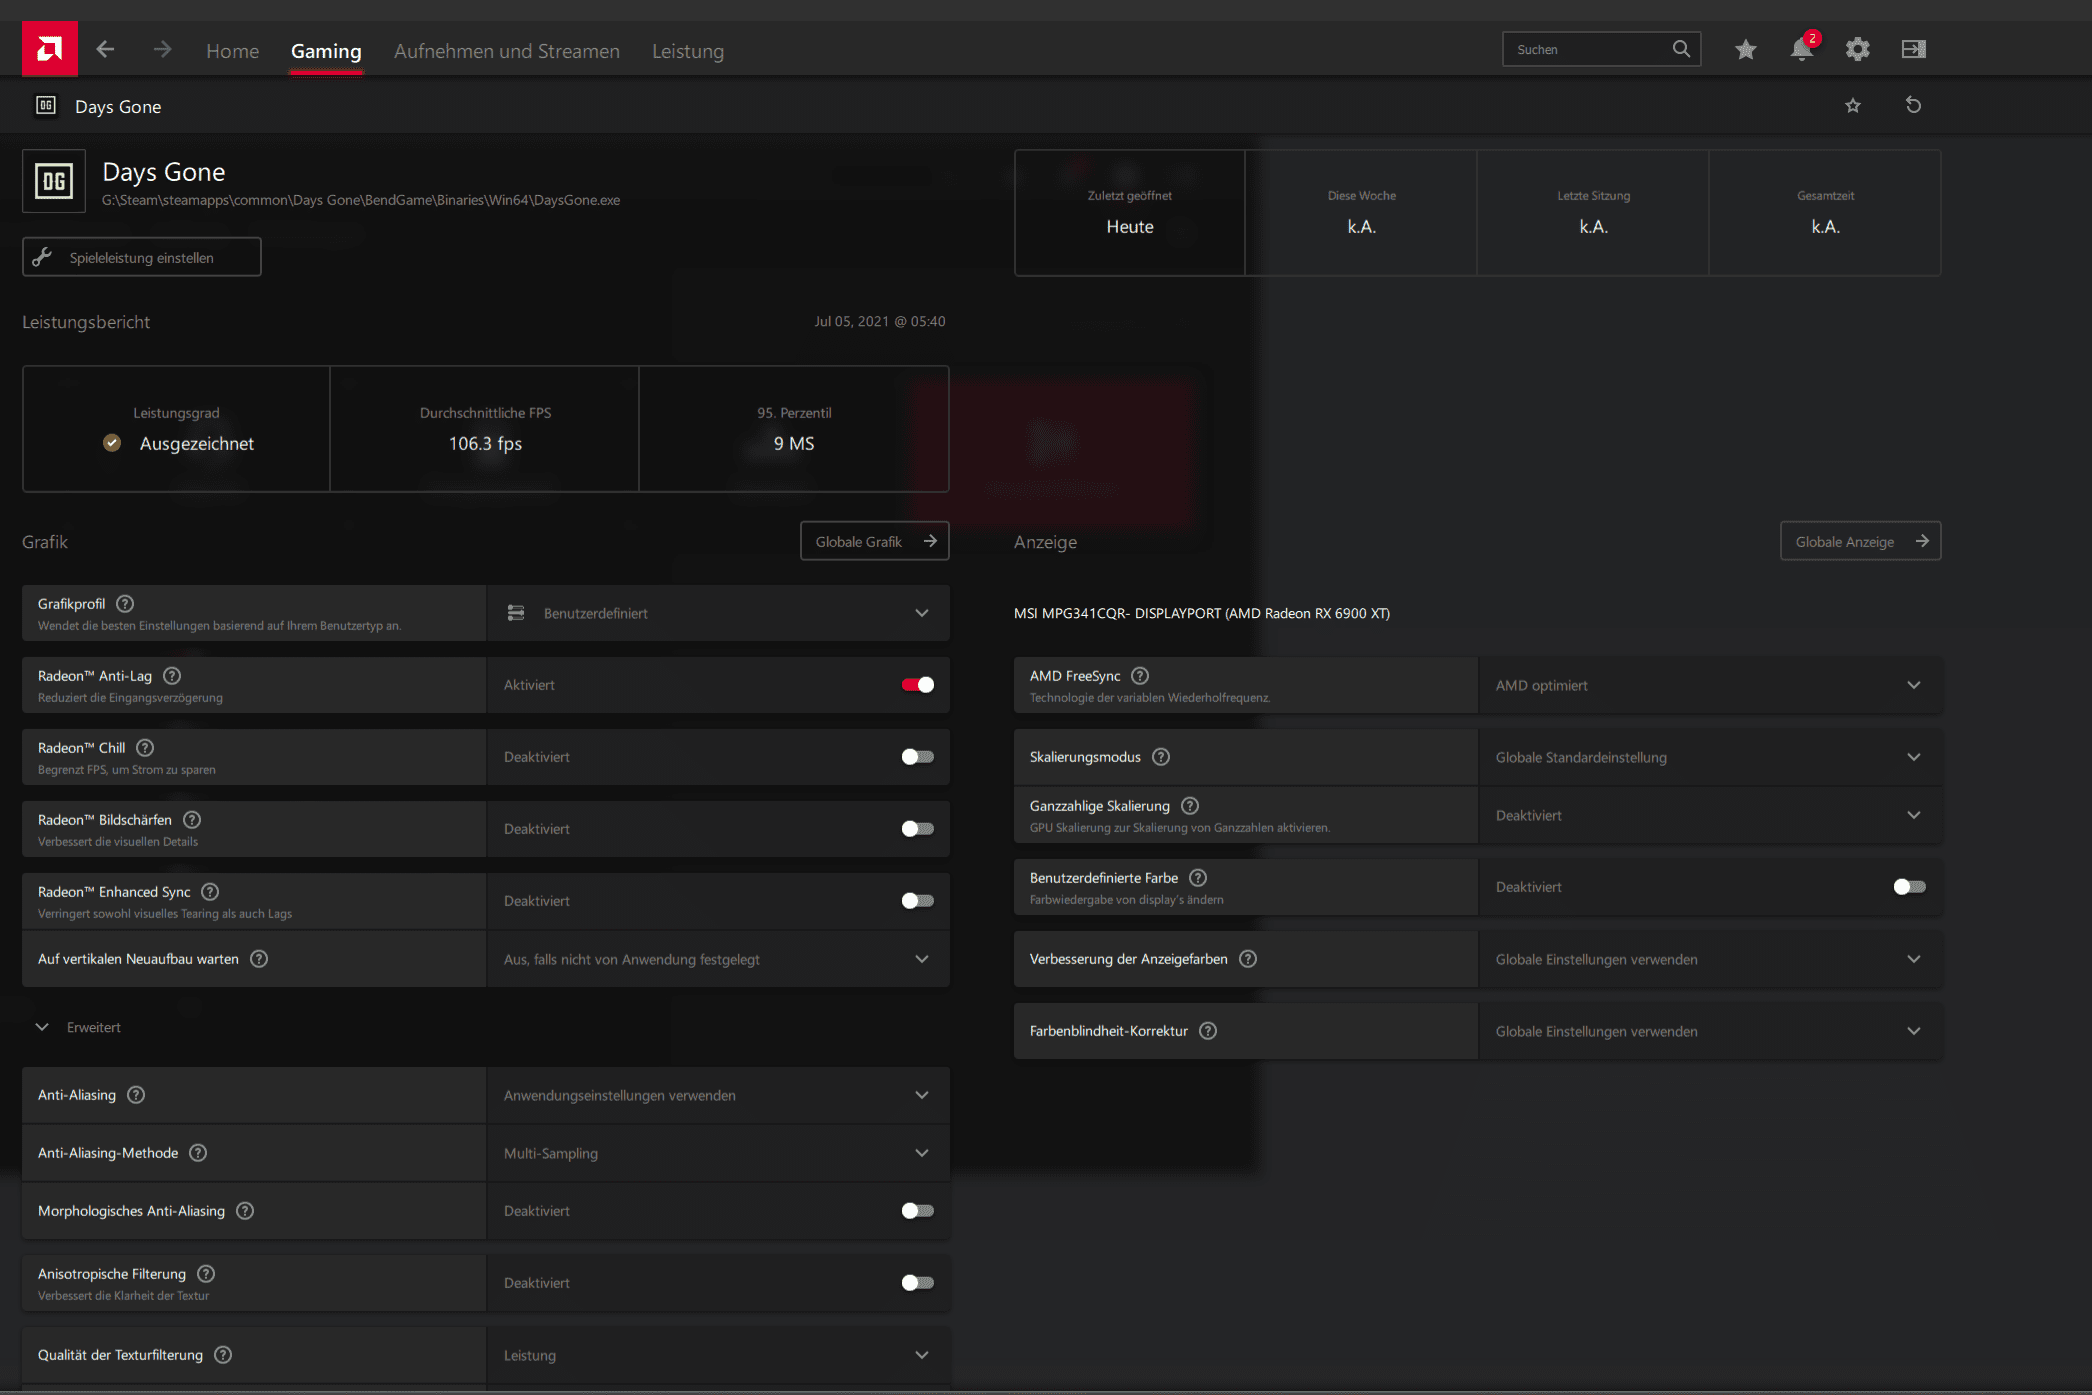The height and width of the screenshot is (1395, 2092).
Task: Click the Spieleleistung einstellen button
Action: (x=142, y=257)
